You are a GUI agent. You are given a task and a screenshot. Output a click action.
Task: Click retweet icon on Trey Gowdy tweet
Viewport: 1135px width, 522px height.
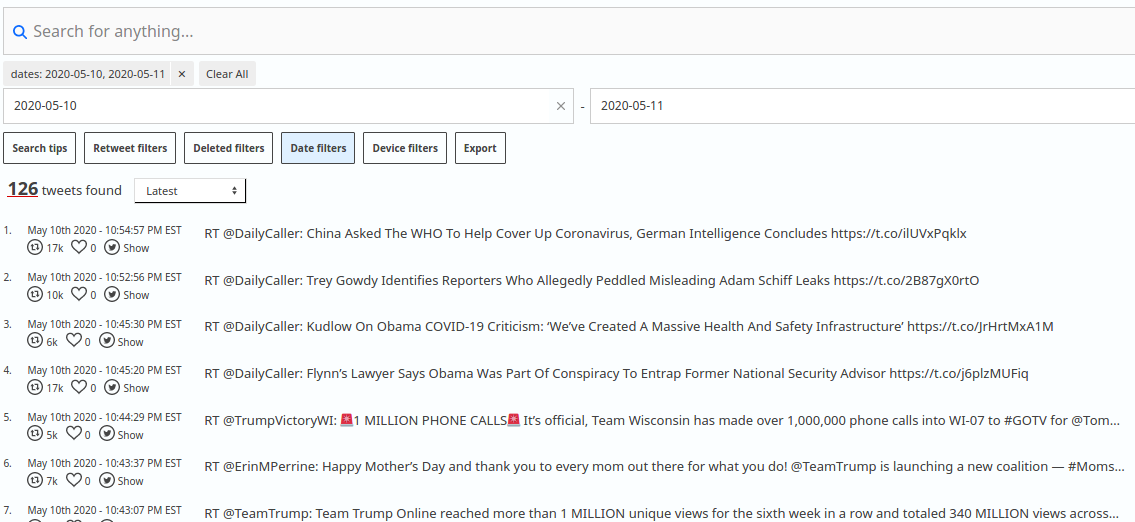pyautogui.click(x=35, y=295)
